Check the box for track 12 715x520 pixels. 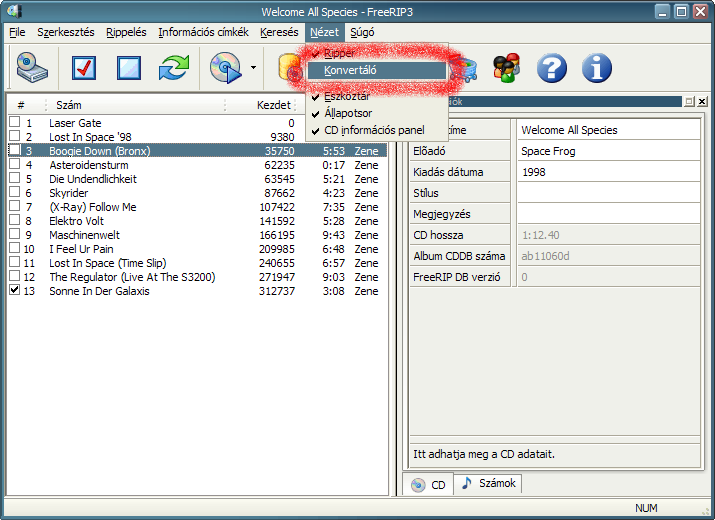tap(15, 276)
